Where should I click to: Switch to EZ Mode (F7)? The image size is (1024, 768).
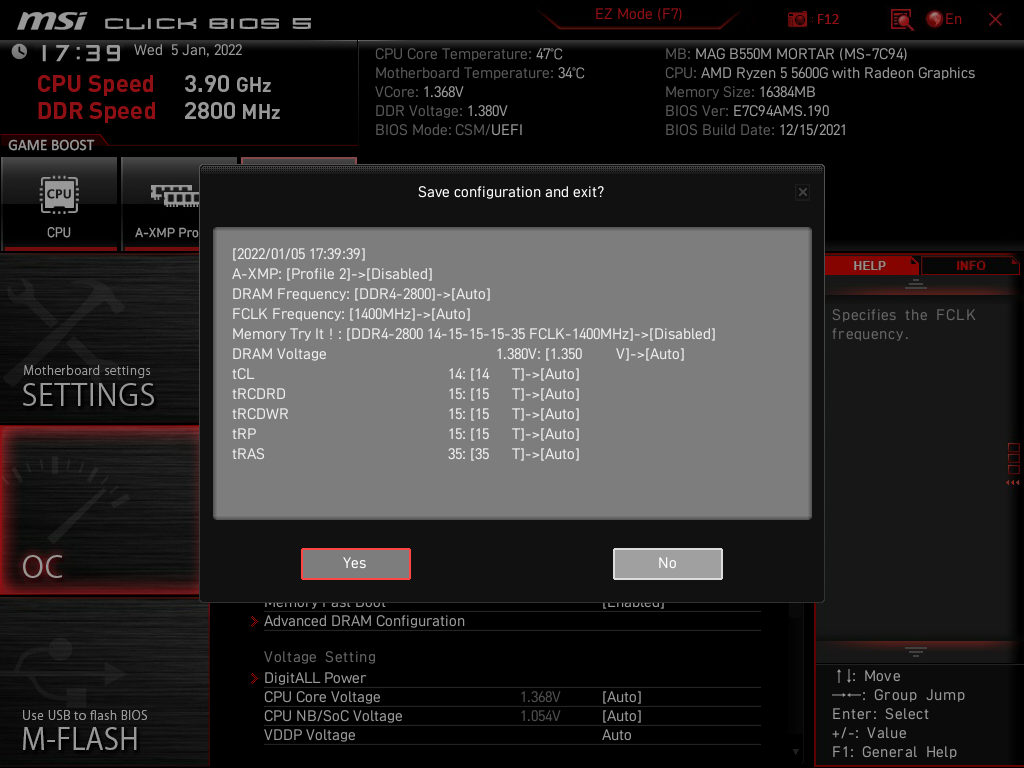tap(638, 14)
